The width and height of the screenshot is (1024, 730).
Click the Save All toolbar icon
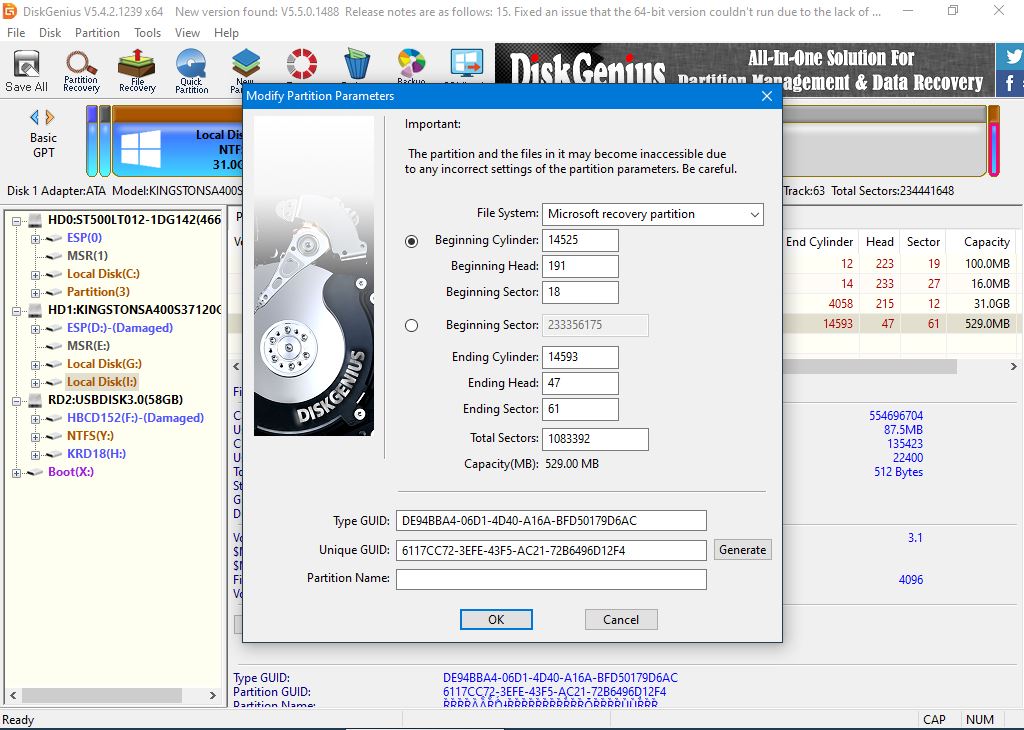(26, 69)
